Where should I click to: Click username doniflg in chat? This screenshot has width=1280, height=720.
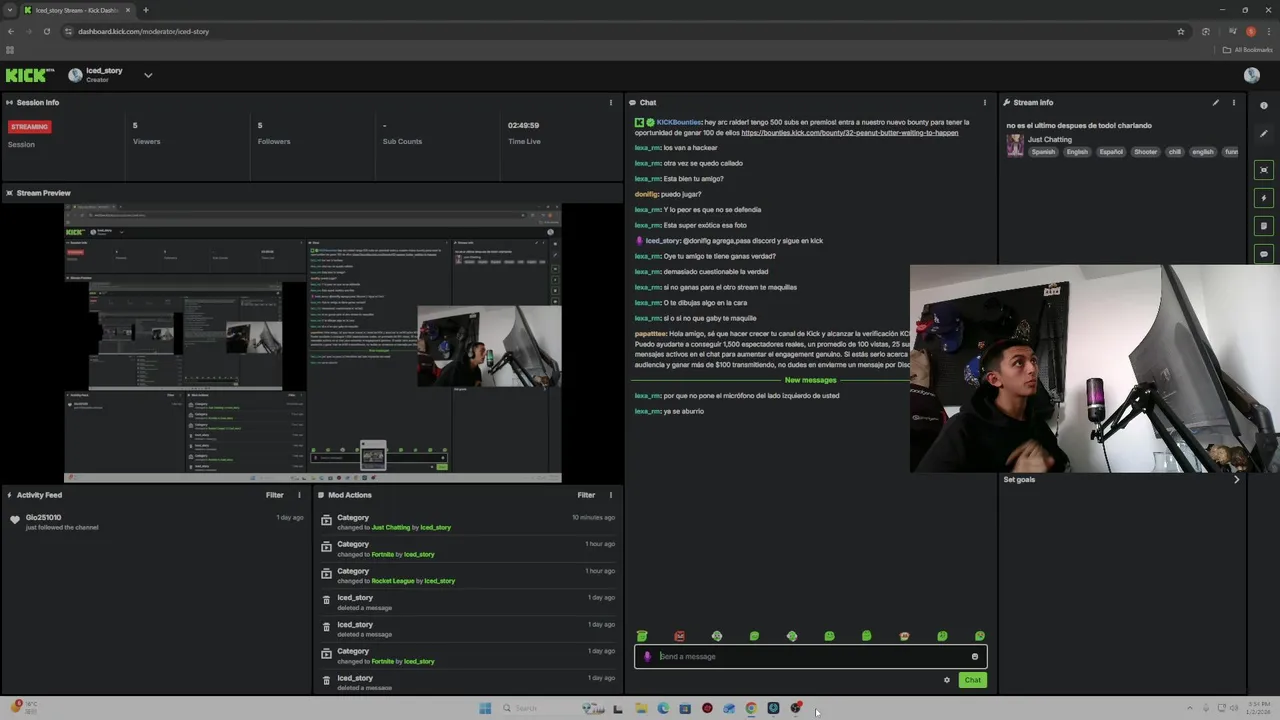[646, 194]
